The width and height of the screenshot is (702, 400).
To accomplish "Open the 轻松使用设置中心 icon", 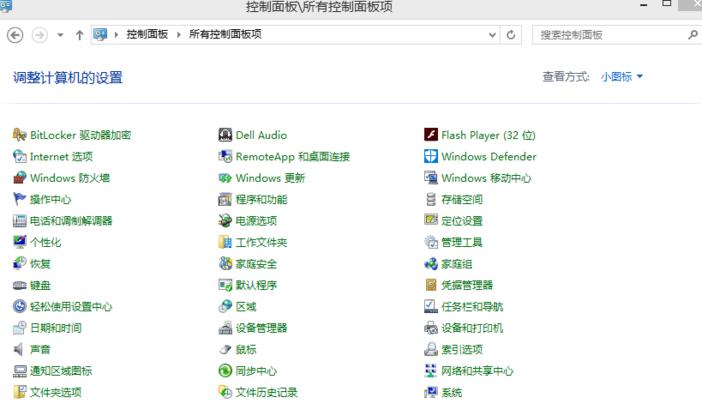I will [x=19, y=306].
